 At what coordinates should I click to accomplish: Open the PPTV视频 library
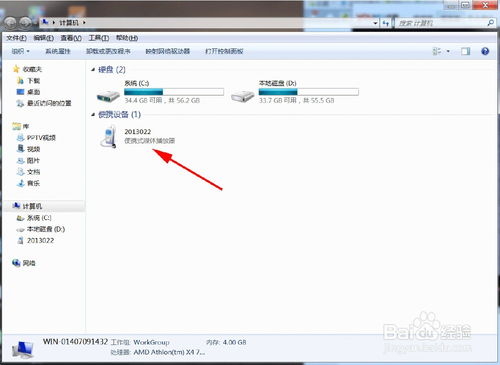(x=41, y=138)
